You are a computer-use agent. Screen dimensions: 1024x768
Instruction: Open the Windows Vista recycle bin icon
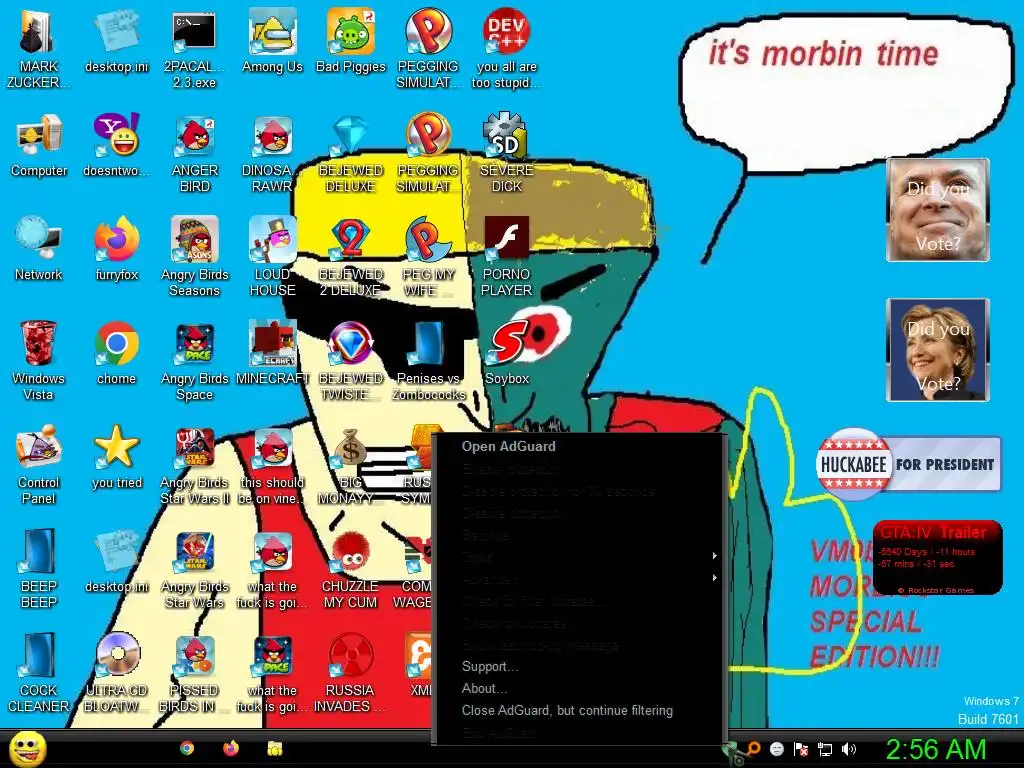pos(39,360)
